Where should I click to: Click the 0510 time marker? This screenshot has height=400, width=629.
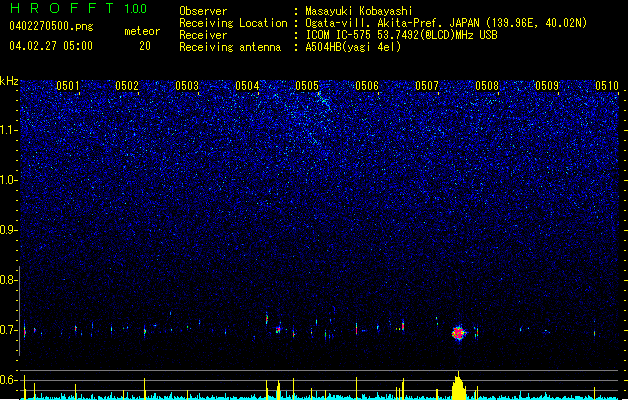[x=607, y=86]
